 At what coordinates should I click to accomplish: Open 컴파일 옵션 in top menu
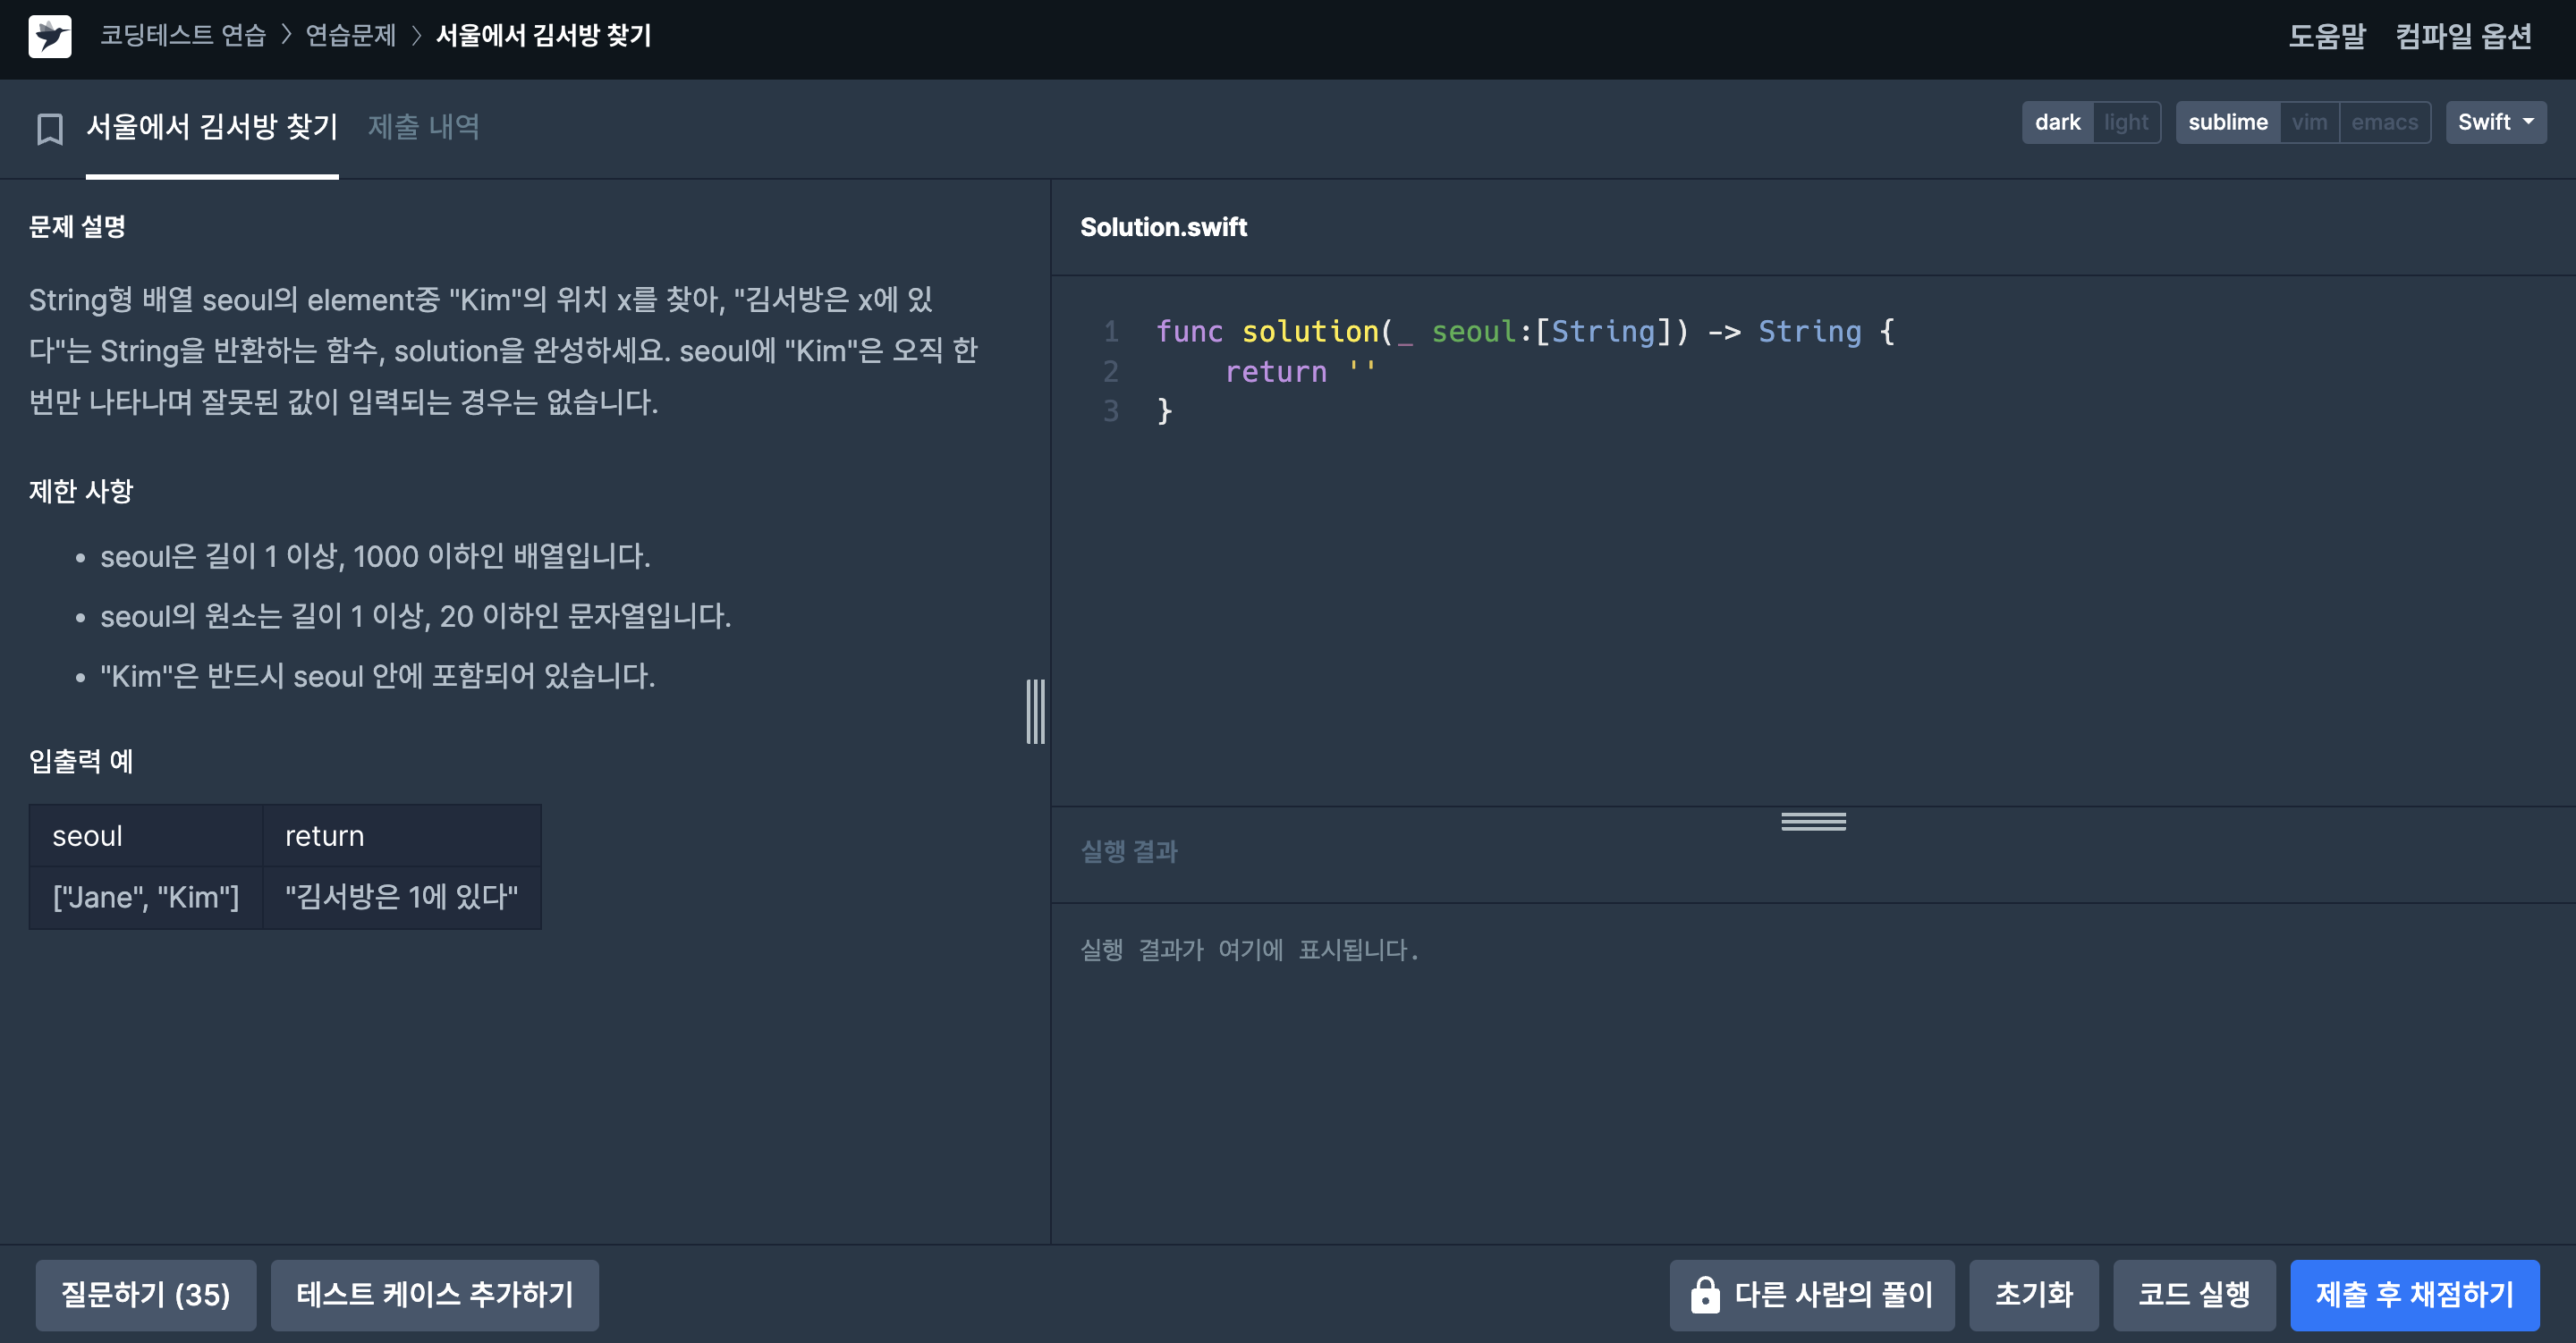point(2462,36)
